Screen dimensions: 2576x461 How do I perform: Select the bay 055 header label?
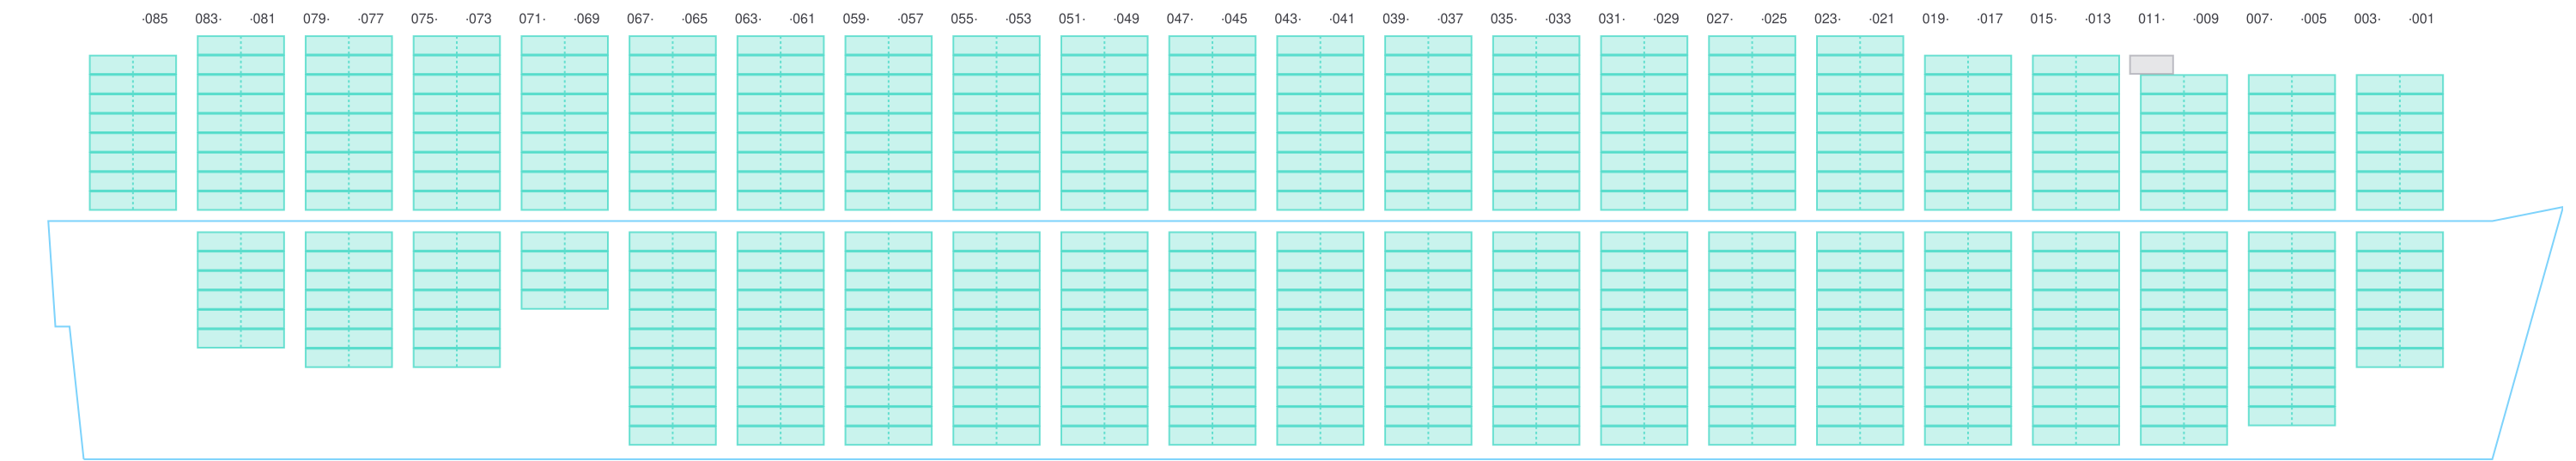point(964,19)
